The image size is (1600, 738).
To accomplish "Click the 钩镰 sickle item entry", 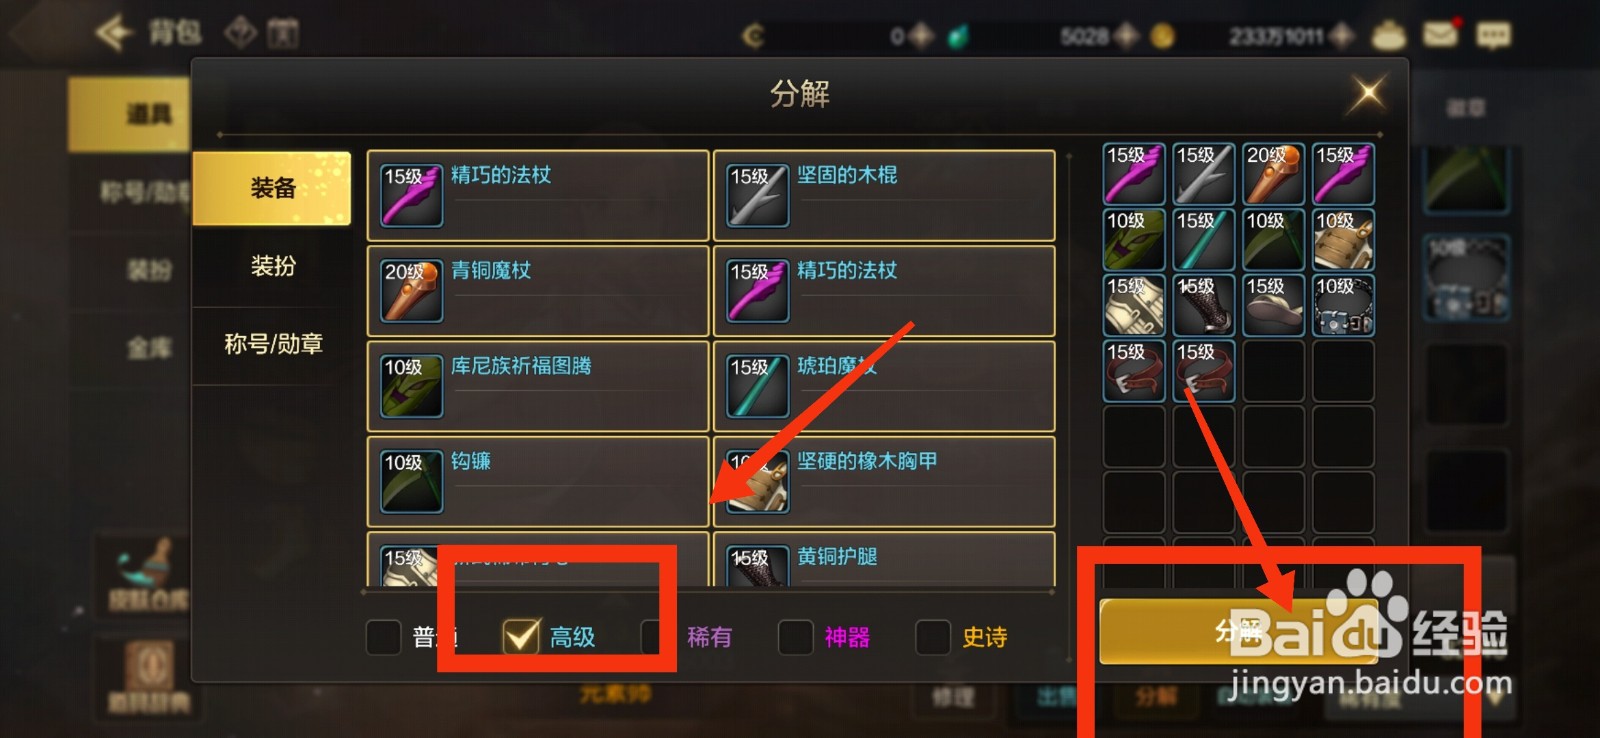I will click(538, 481).
